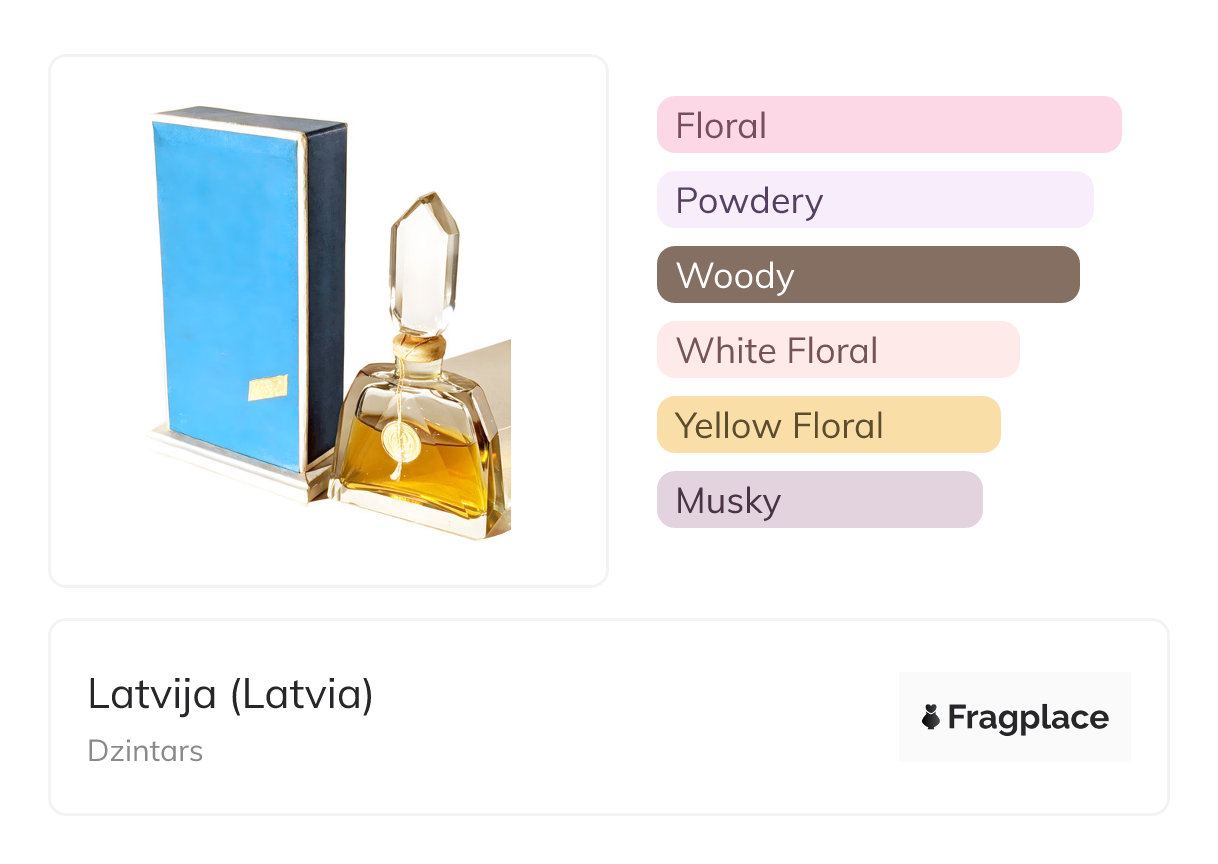Select the Musky accord bar
The height and width of the screenshot is (864, 1218).
(x=819, y=500)
